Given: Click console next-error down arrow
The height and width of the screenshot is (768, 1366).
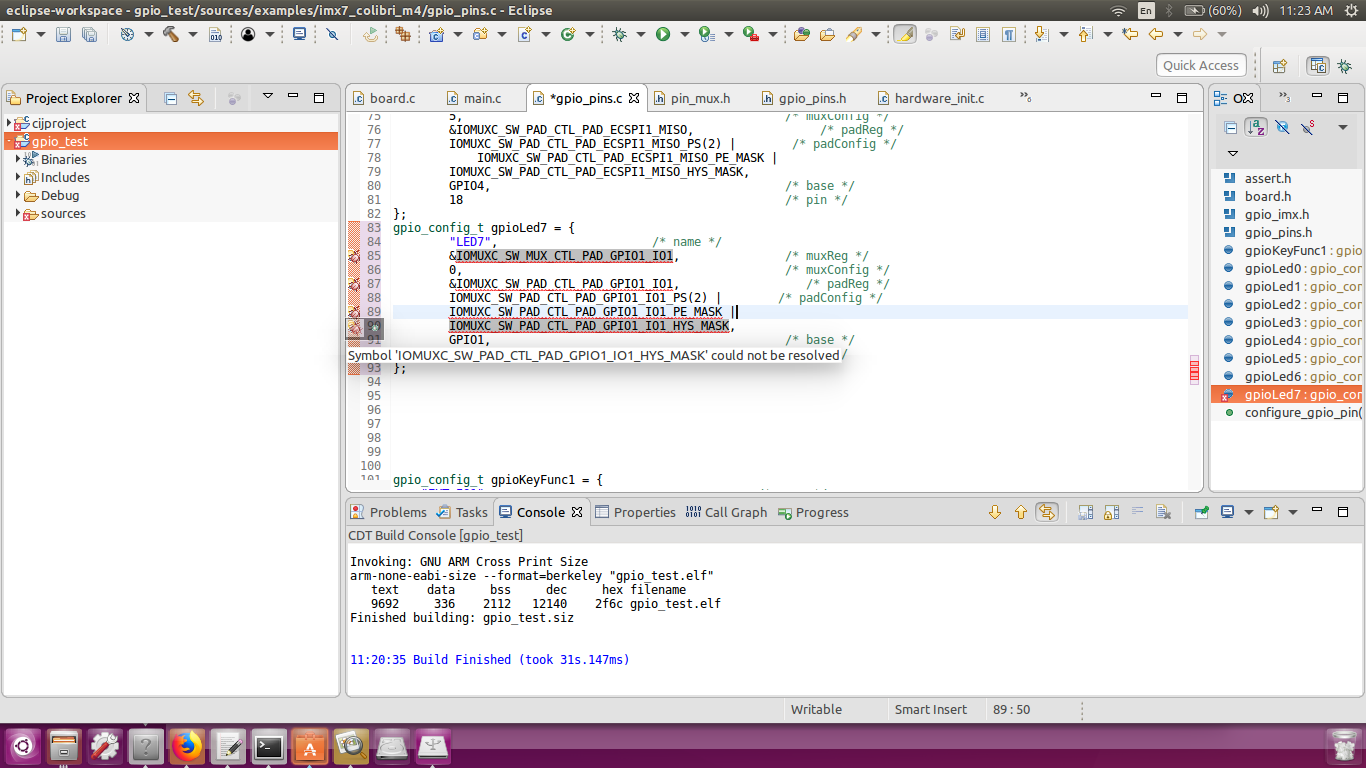Looking at the screenshot, I should click(994, 512).
